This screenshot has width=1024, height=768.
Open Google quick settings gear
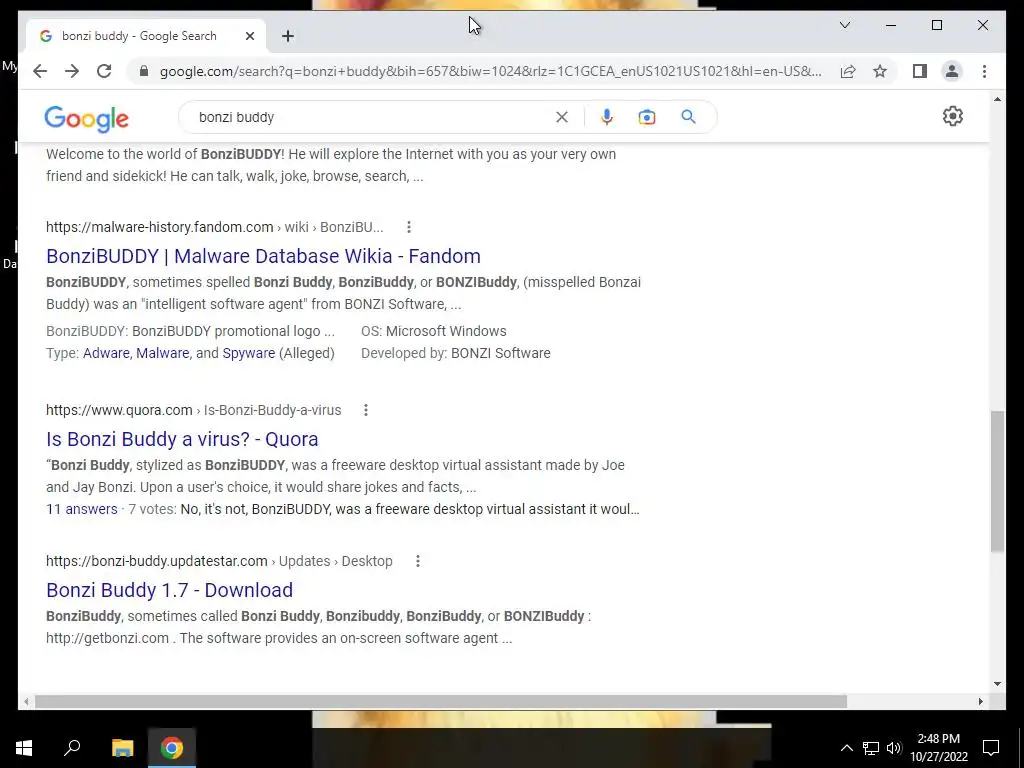[953, 116]
